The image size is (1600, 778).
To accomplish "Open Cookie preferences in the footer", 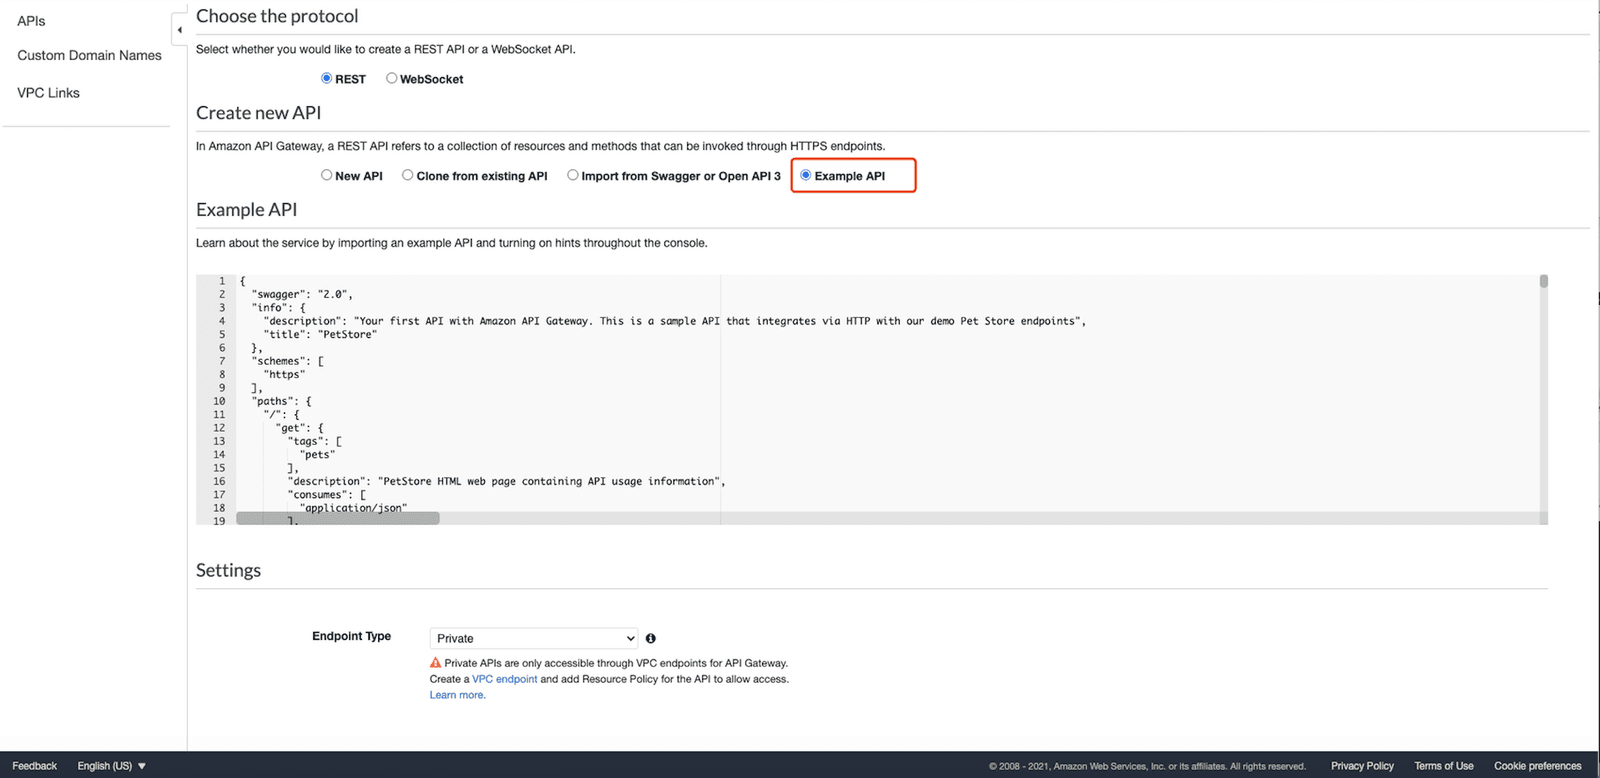I will 1538,766.
